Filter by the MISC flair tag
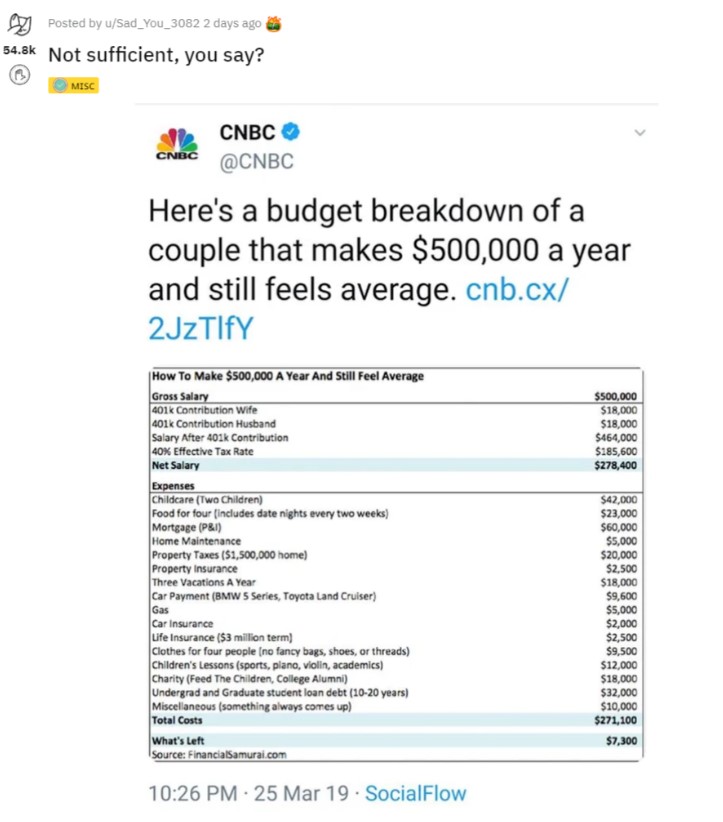 73,85
